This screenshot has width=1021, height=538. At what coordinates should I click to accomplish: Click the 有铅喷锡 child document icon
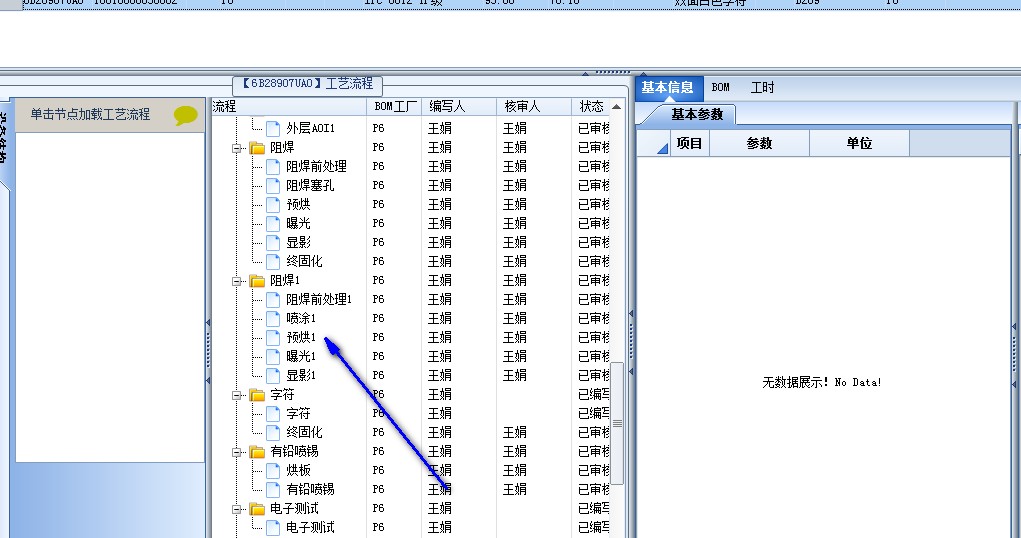coord(273,489)
